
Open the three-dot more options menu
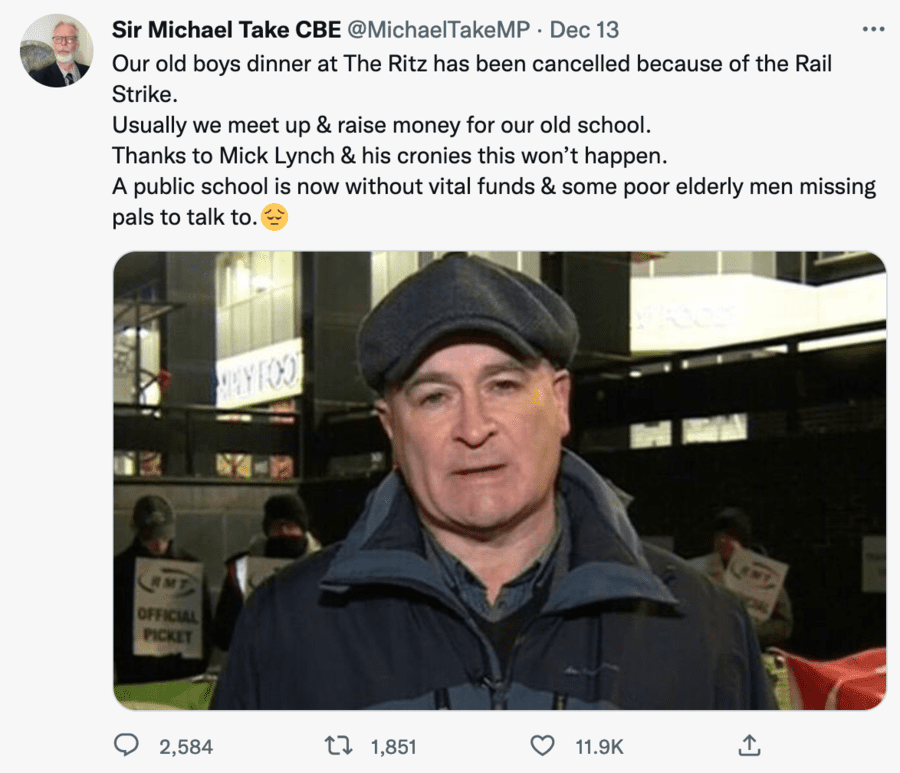873,29
